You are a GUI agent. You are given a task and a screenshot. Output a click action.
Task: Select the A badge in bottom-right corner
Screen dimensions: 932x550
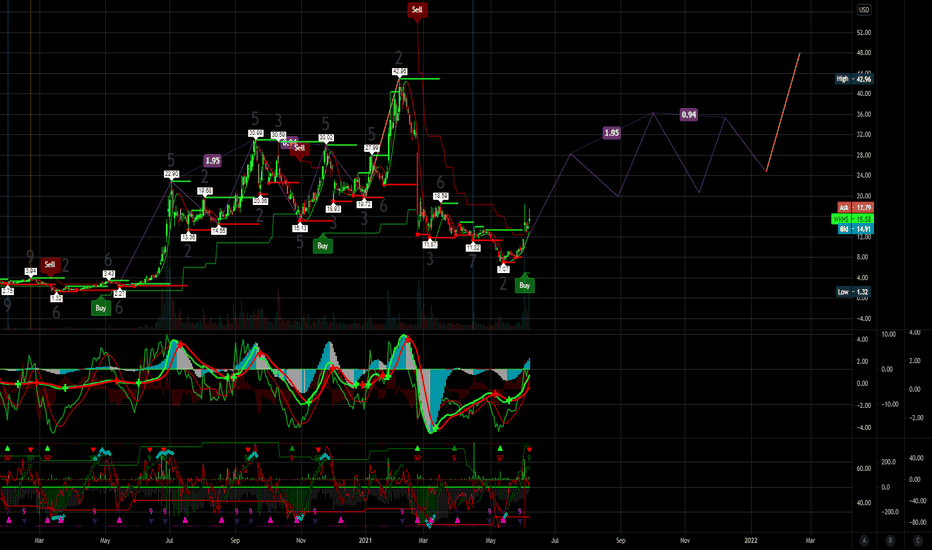[x=864, y=540]
